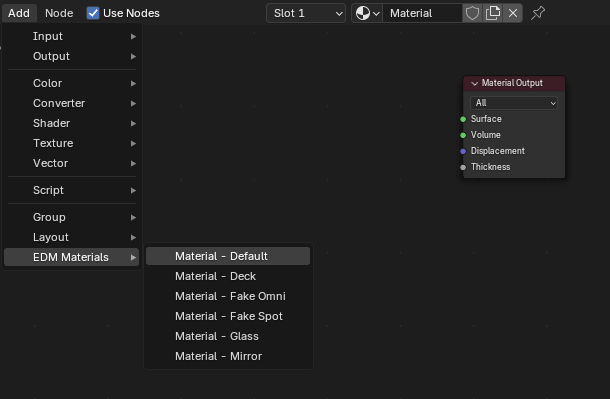Expand the Shader submenu
Viewport: 610px width, 399px height.
72,123
